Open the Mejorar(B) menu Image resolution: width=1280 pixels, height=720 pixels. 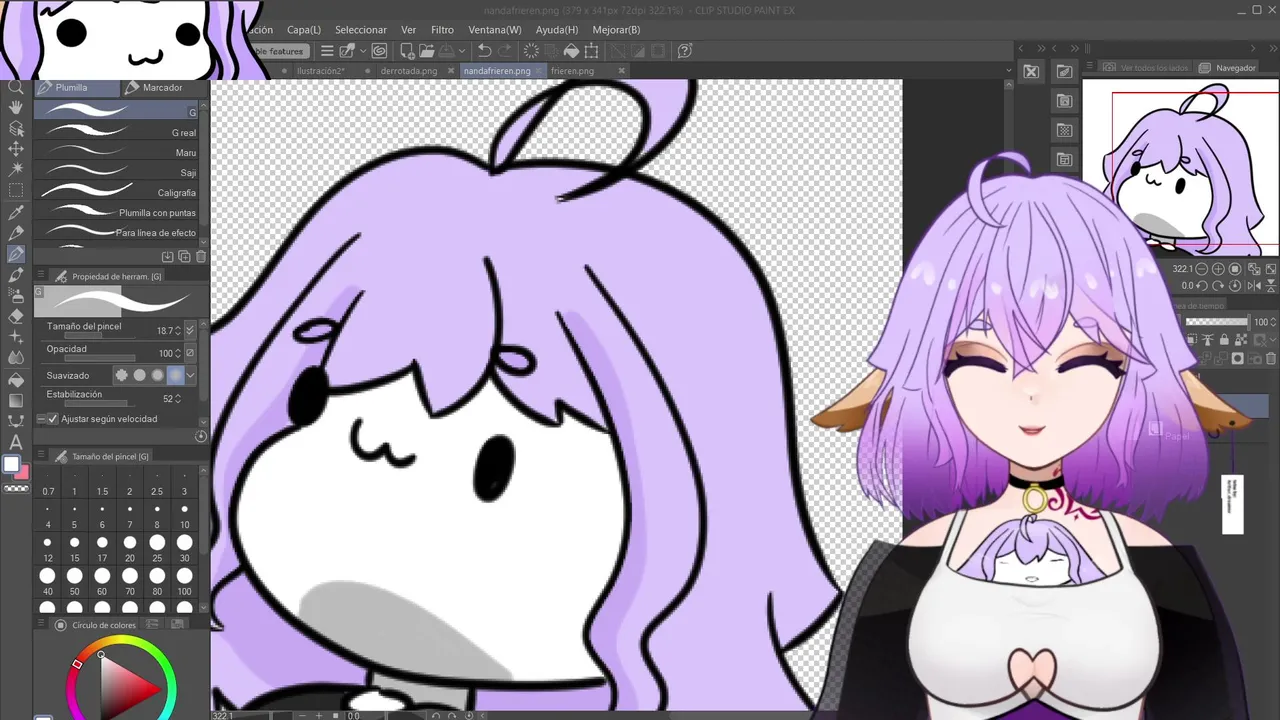[616, 30]
